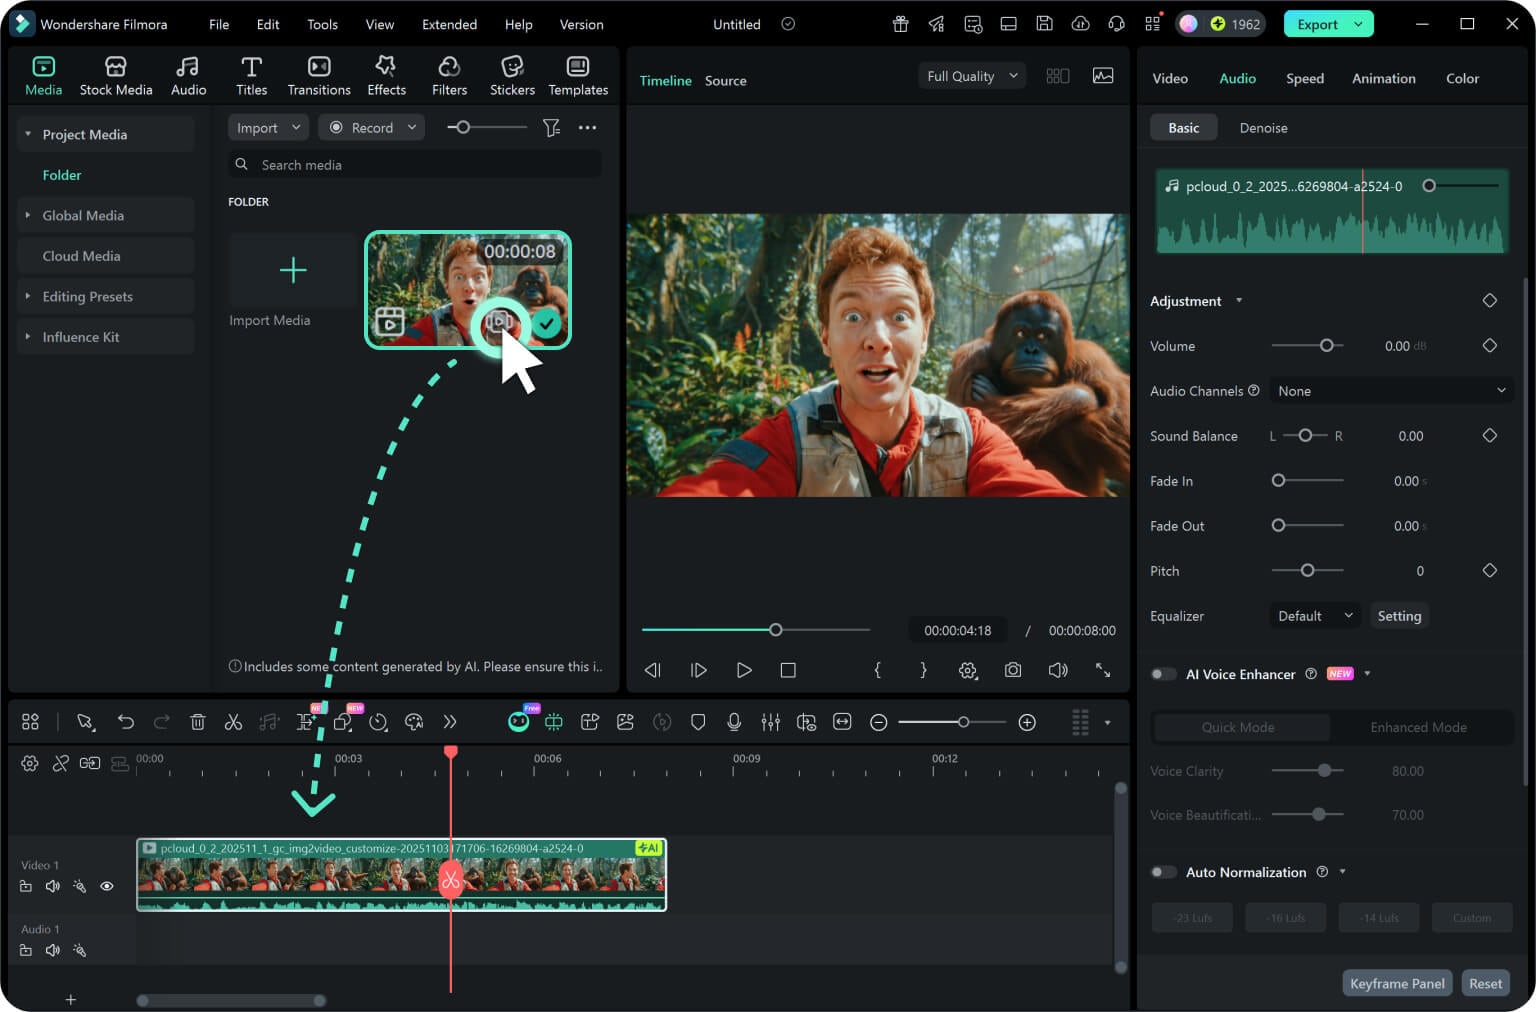The width and height of the screenshot is (1536, 1012).
Task: Expand the Full Quality preview dropdown
Action: click(971, 76)
